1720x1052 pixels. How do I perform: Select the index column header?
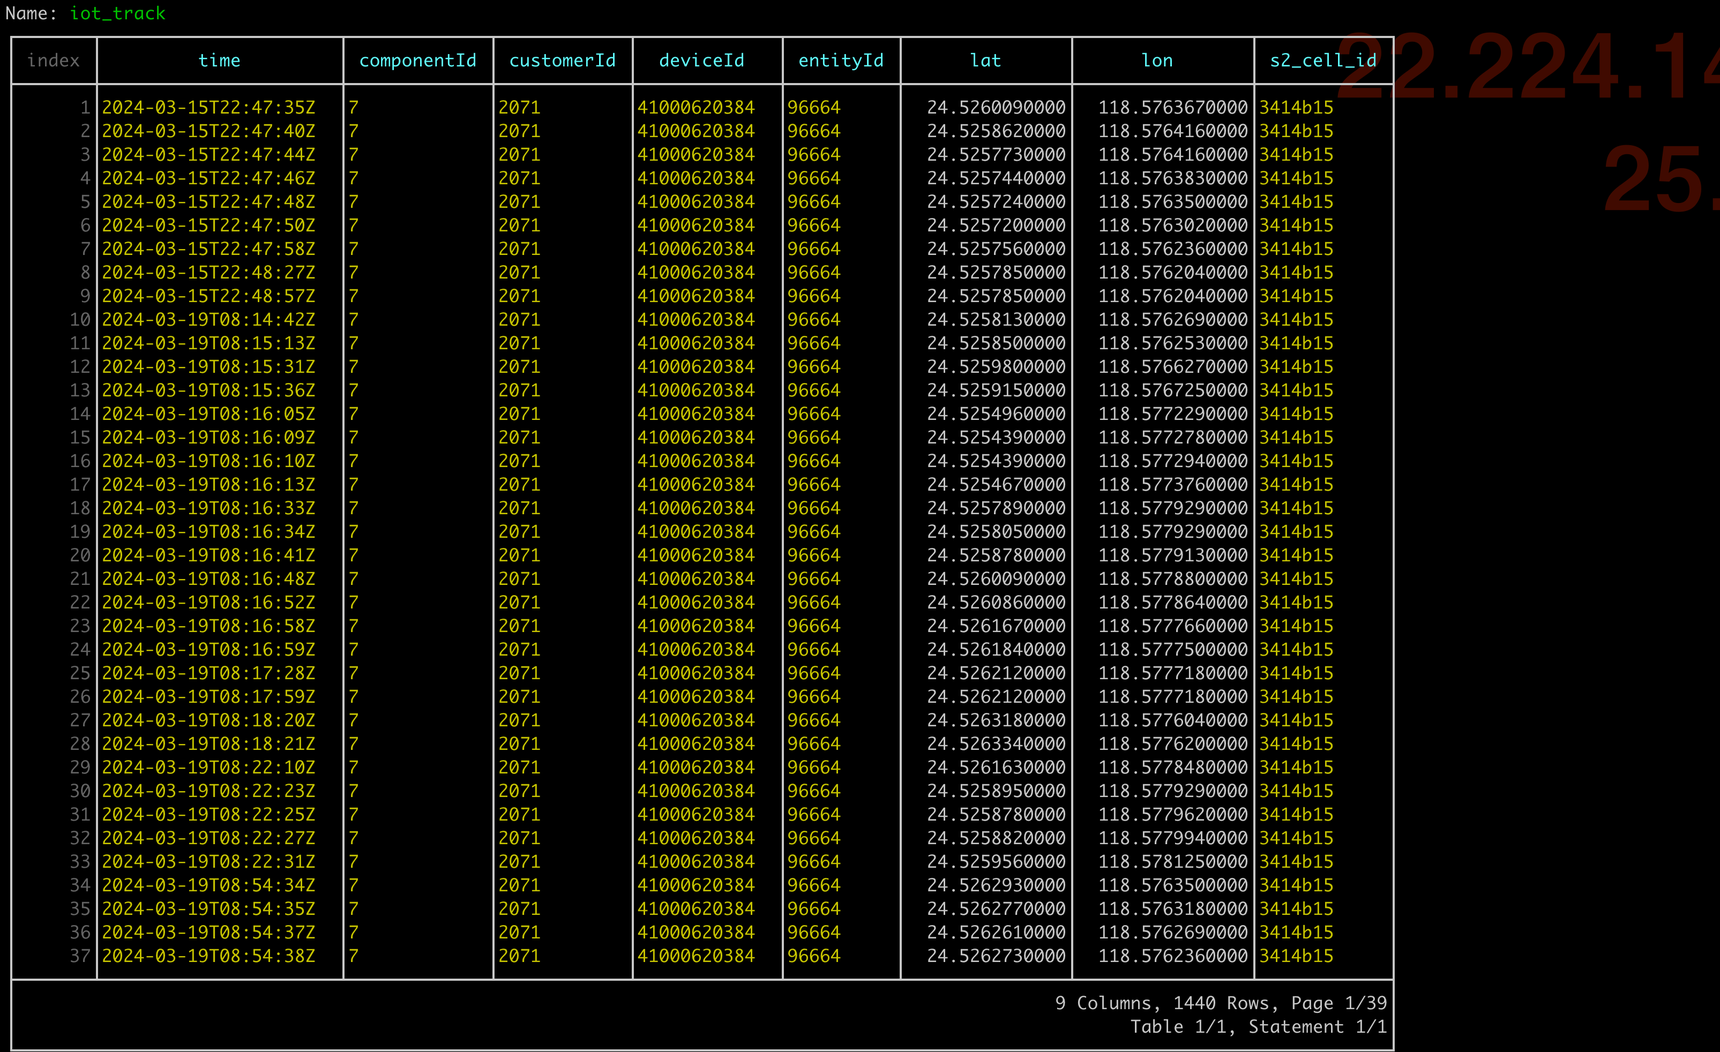[x=53, y=61]
